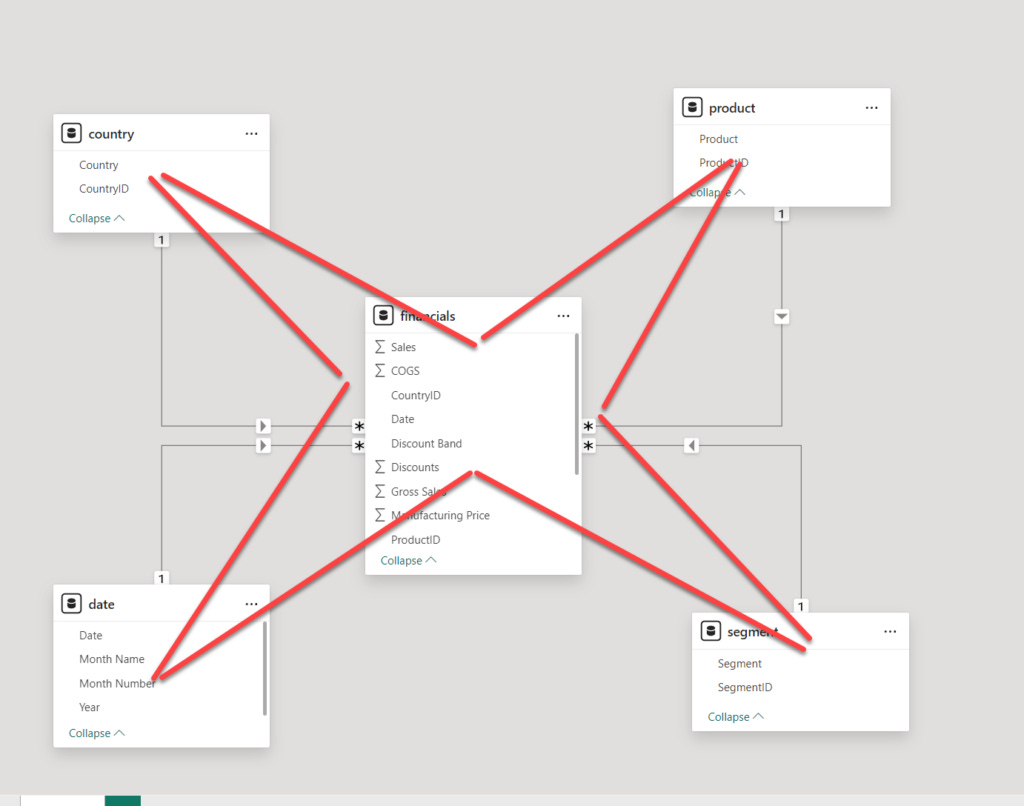Viewport: 1024px width, 806px height.
Task: Select the financials table header title
Action: (428, 316)
